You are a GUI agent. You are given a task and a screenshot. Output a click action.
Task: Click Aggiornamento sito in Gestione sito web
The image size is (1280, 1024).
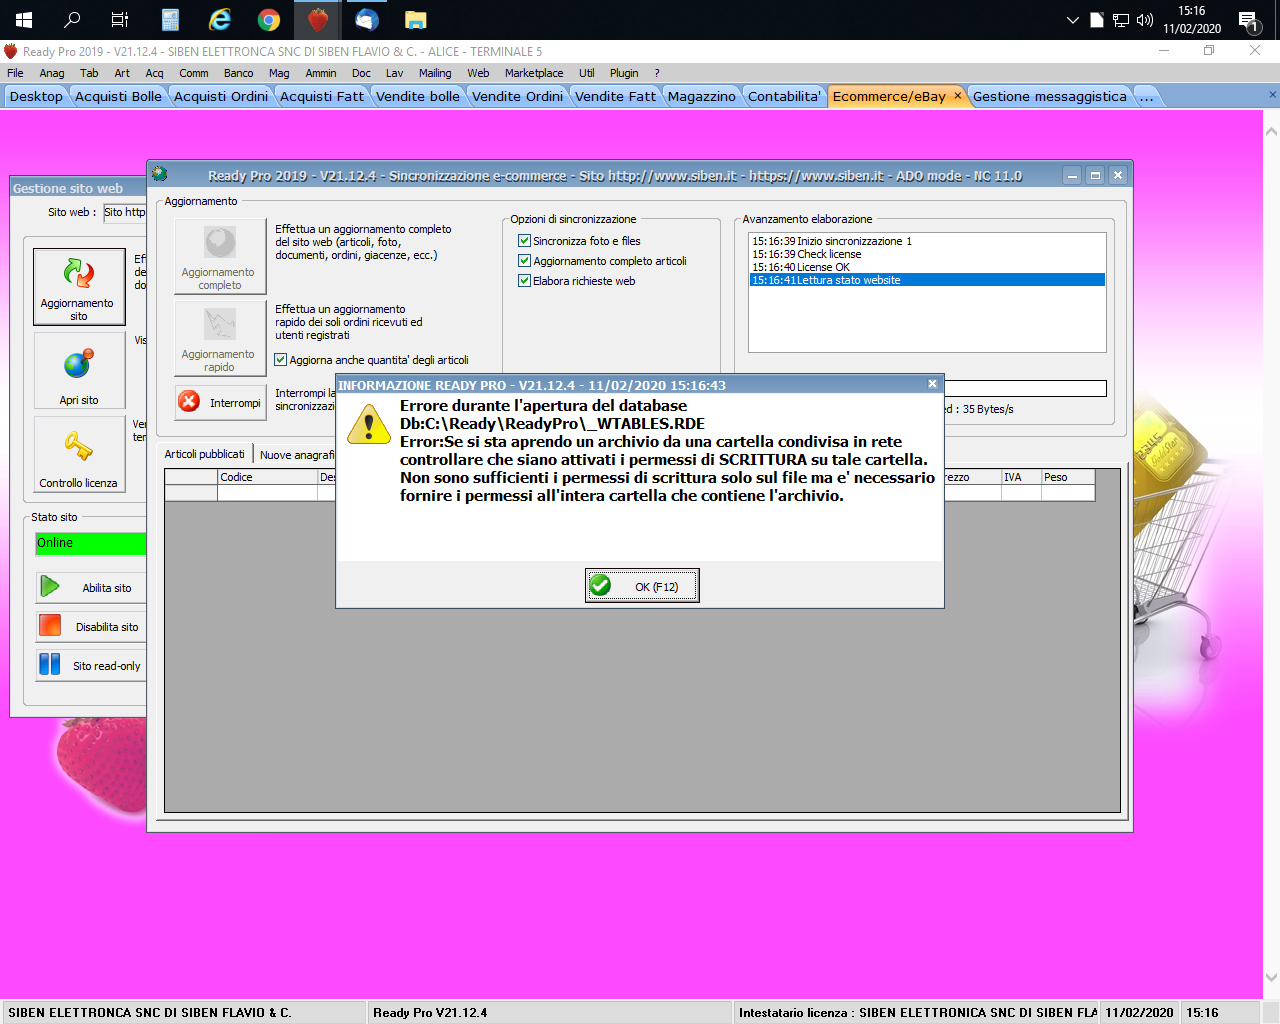pyautogui.click(x=79, y=287)
